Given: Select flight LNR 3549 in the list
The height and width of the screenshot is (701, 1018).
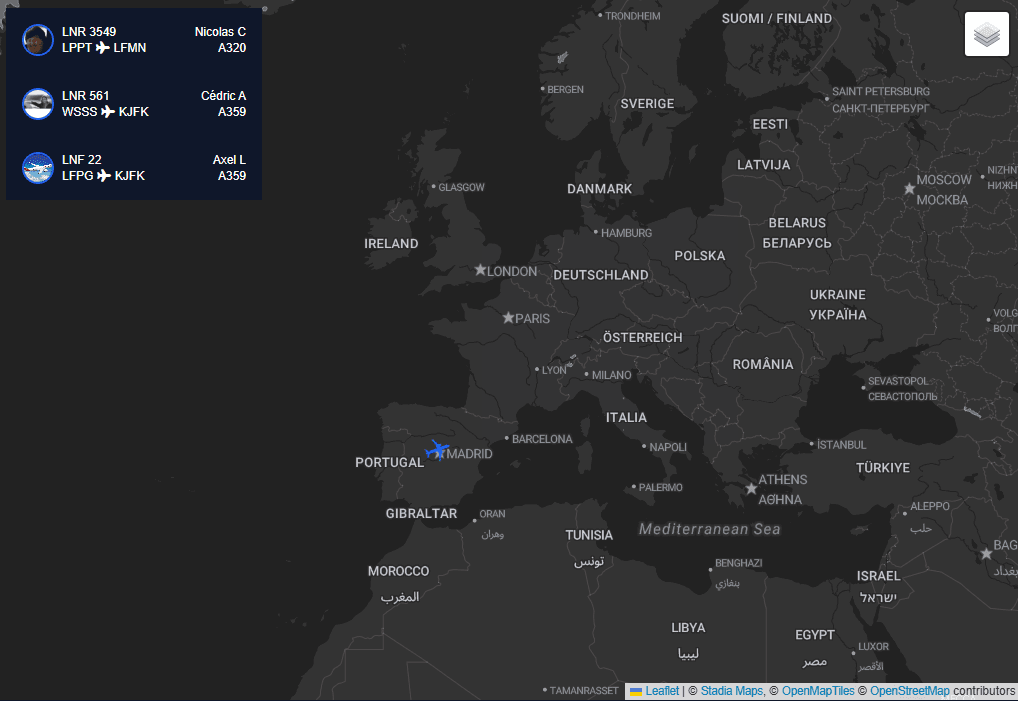Looking at the screenshot, I should (89, 32).
